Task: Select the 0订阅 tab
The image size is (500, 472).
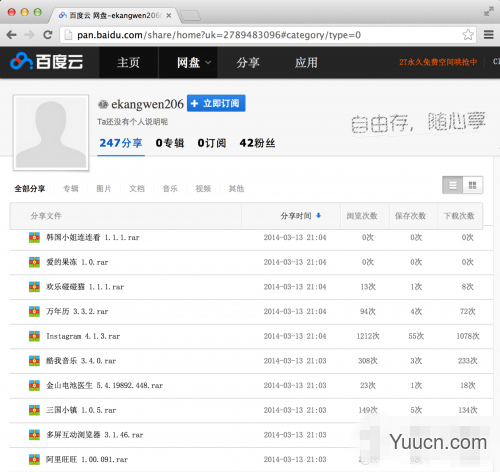Action: click(x=212, y=143)
